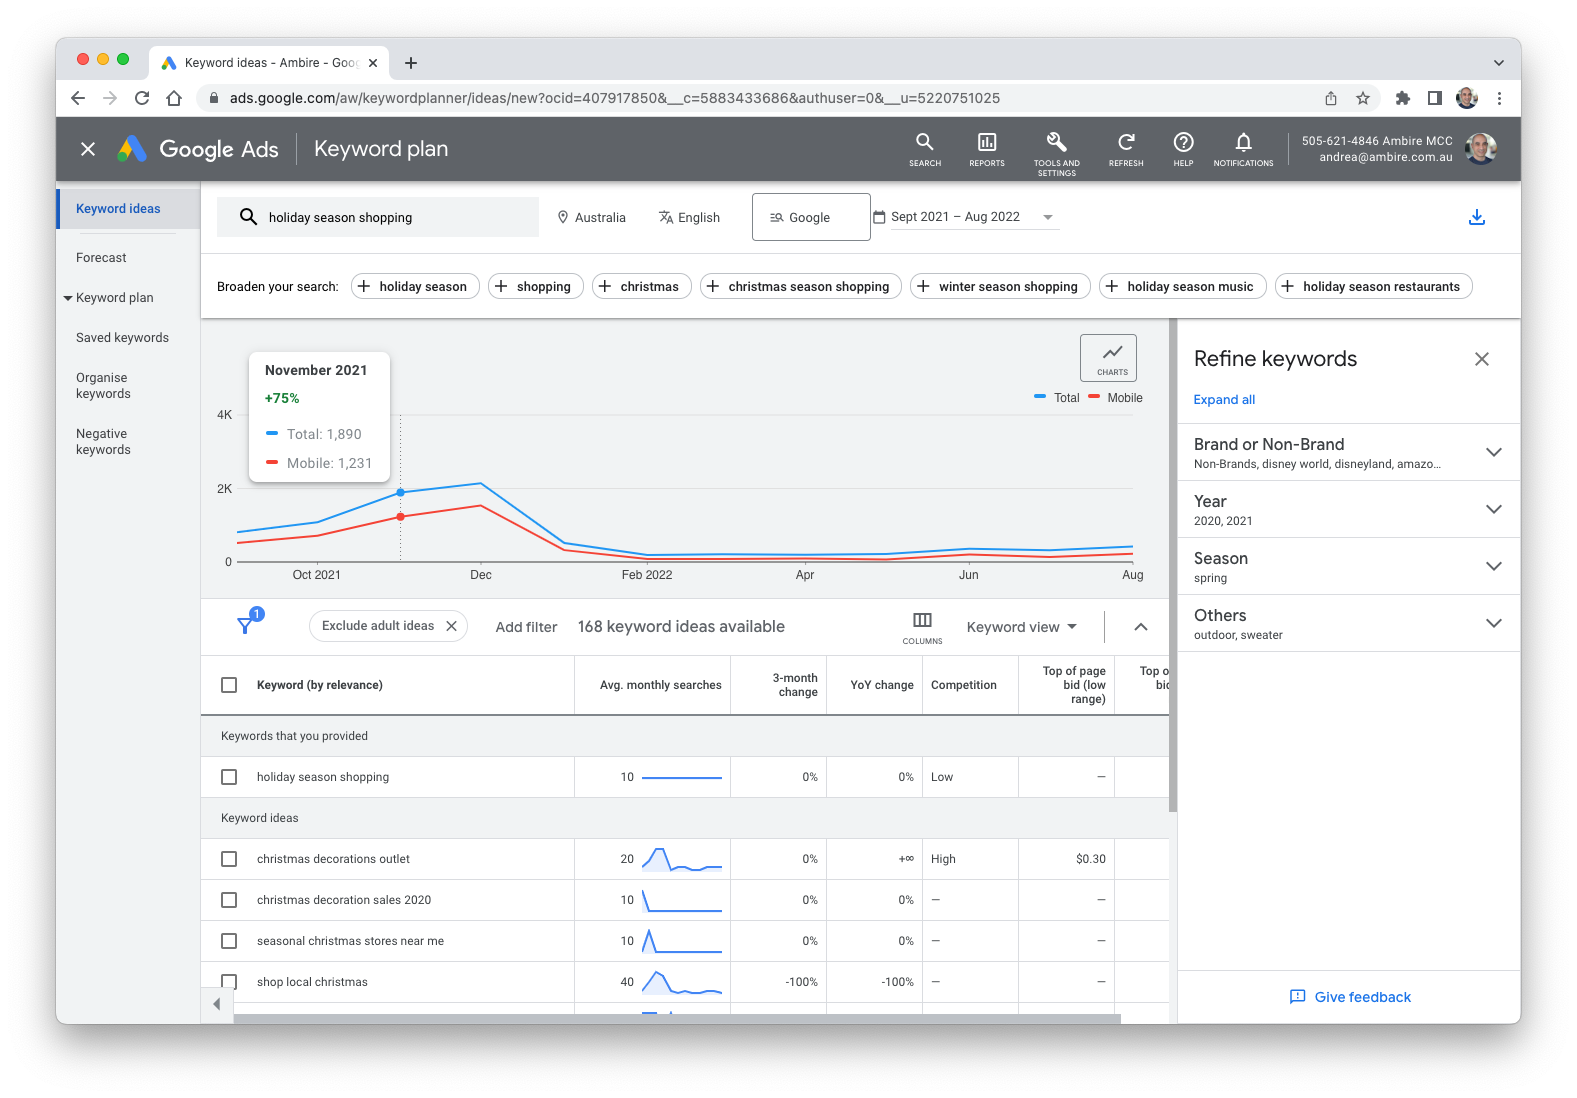Share the page using the share icon
The height and width of the screenshot is (1098, 1577).
point(1331,98)
